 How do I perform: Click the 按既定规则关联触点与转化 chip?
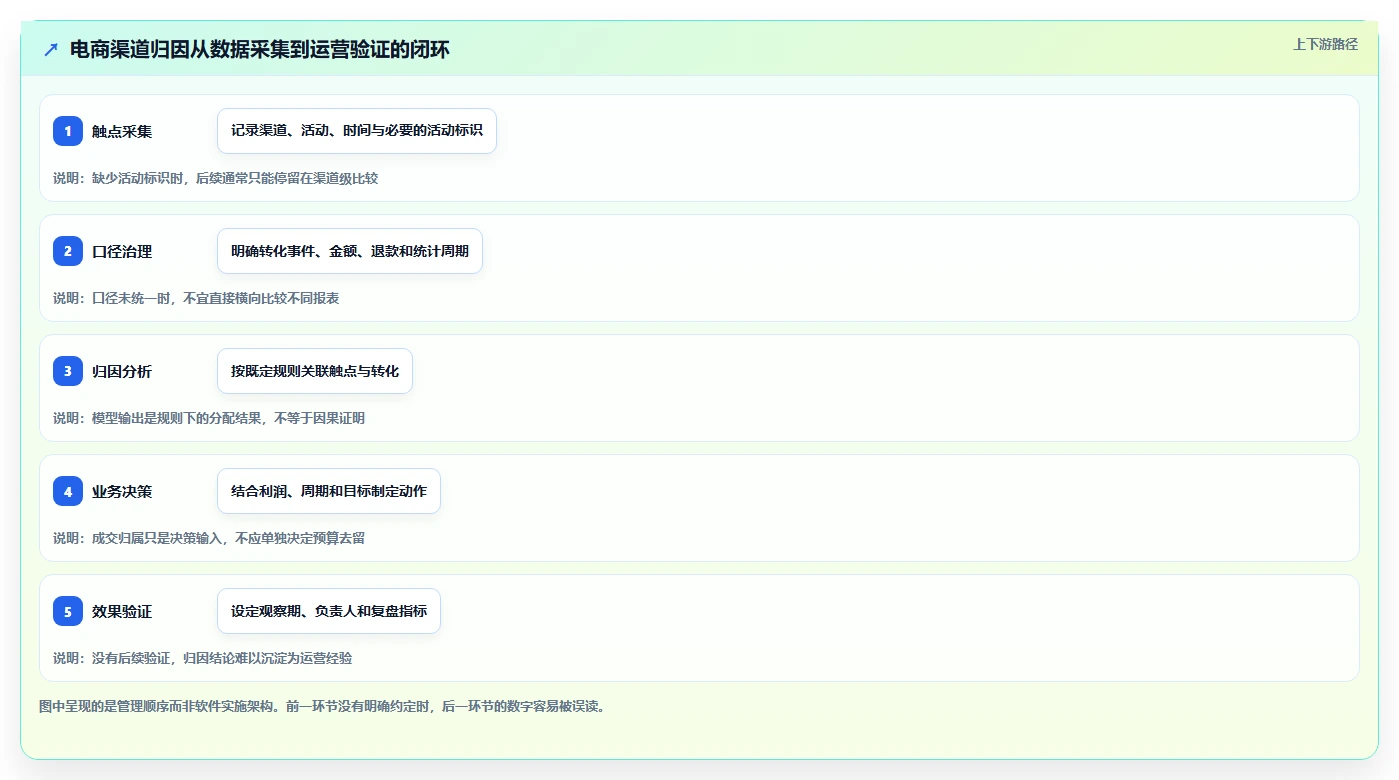pos(315,371)
